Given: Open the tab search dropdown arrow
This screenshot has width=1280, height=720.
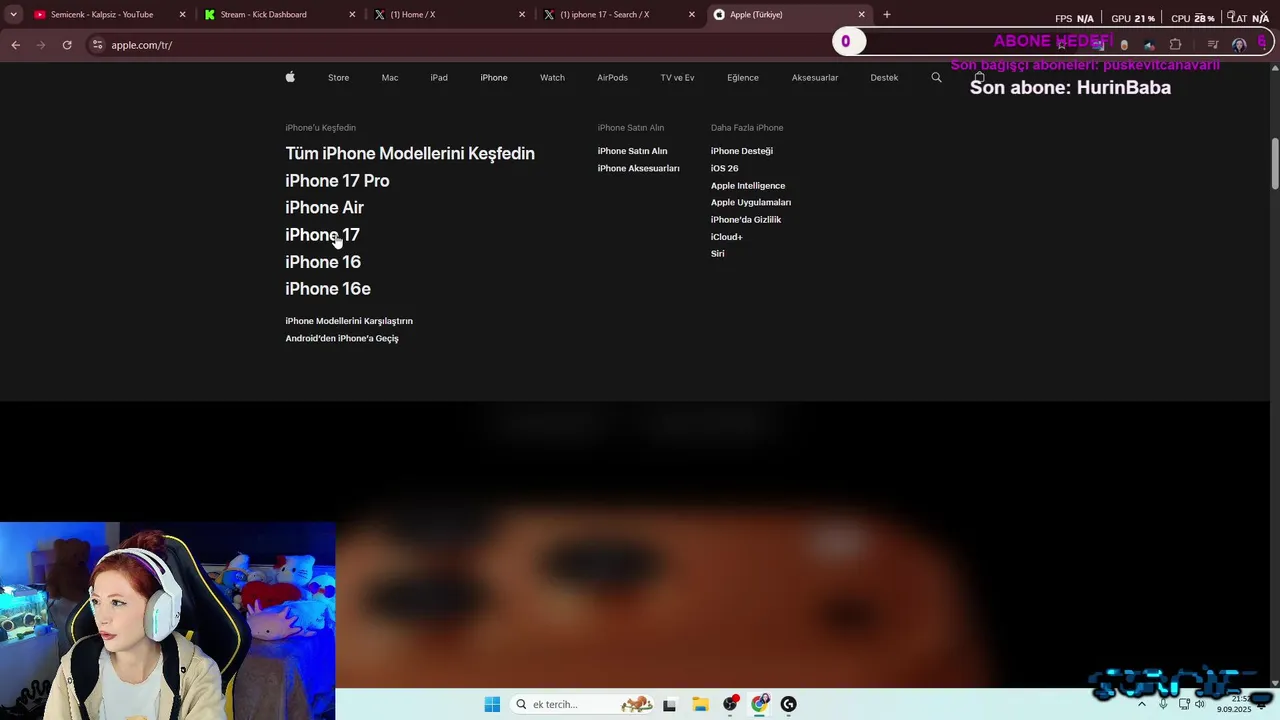Looking at the screenshot, I should (x=13, y=15).
